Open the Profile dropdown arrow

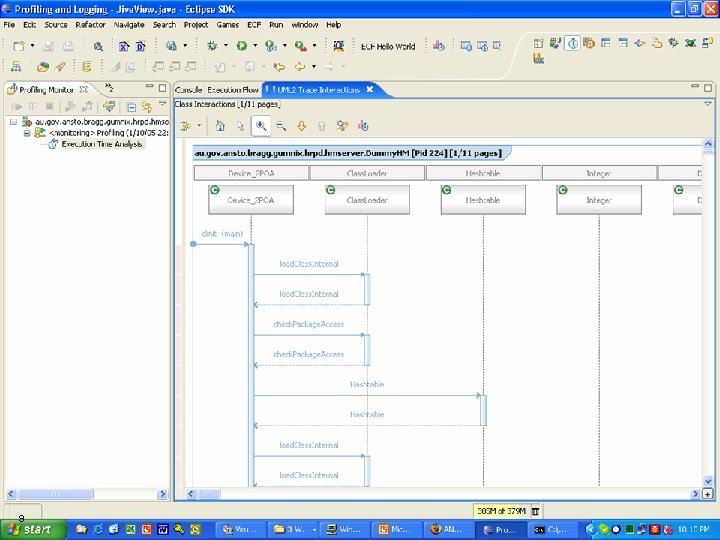285,46
